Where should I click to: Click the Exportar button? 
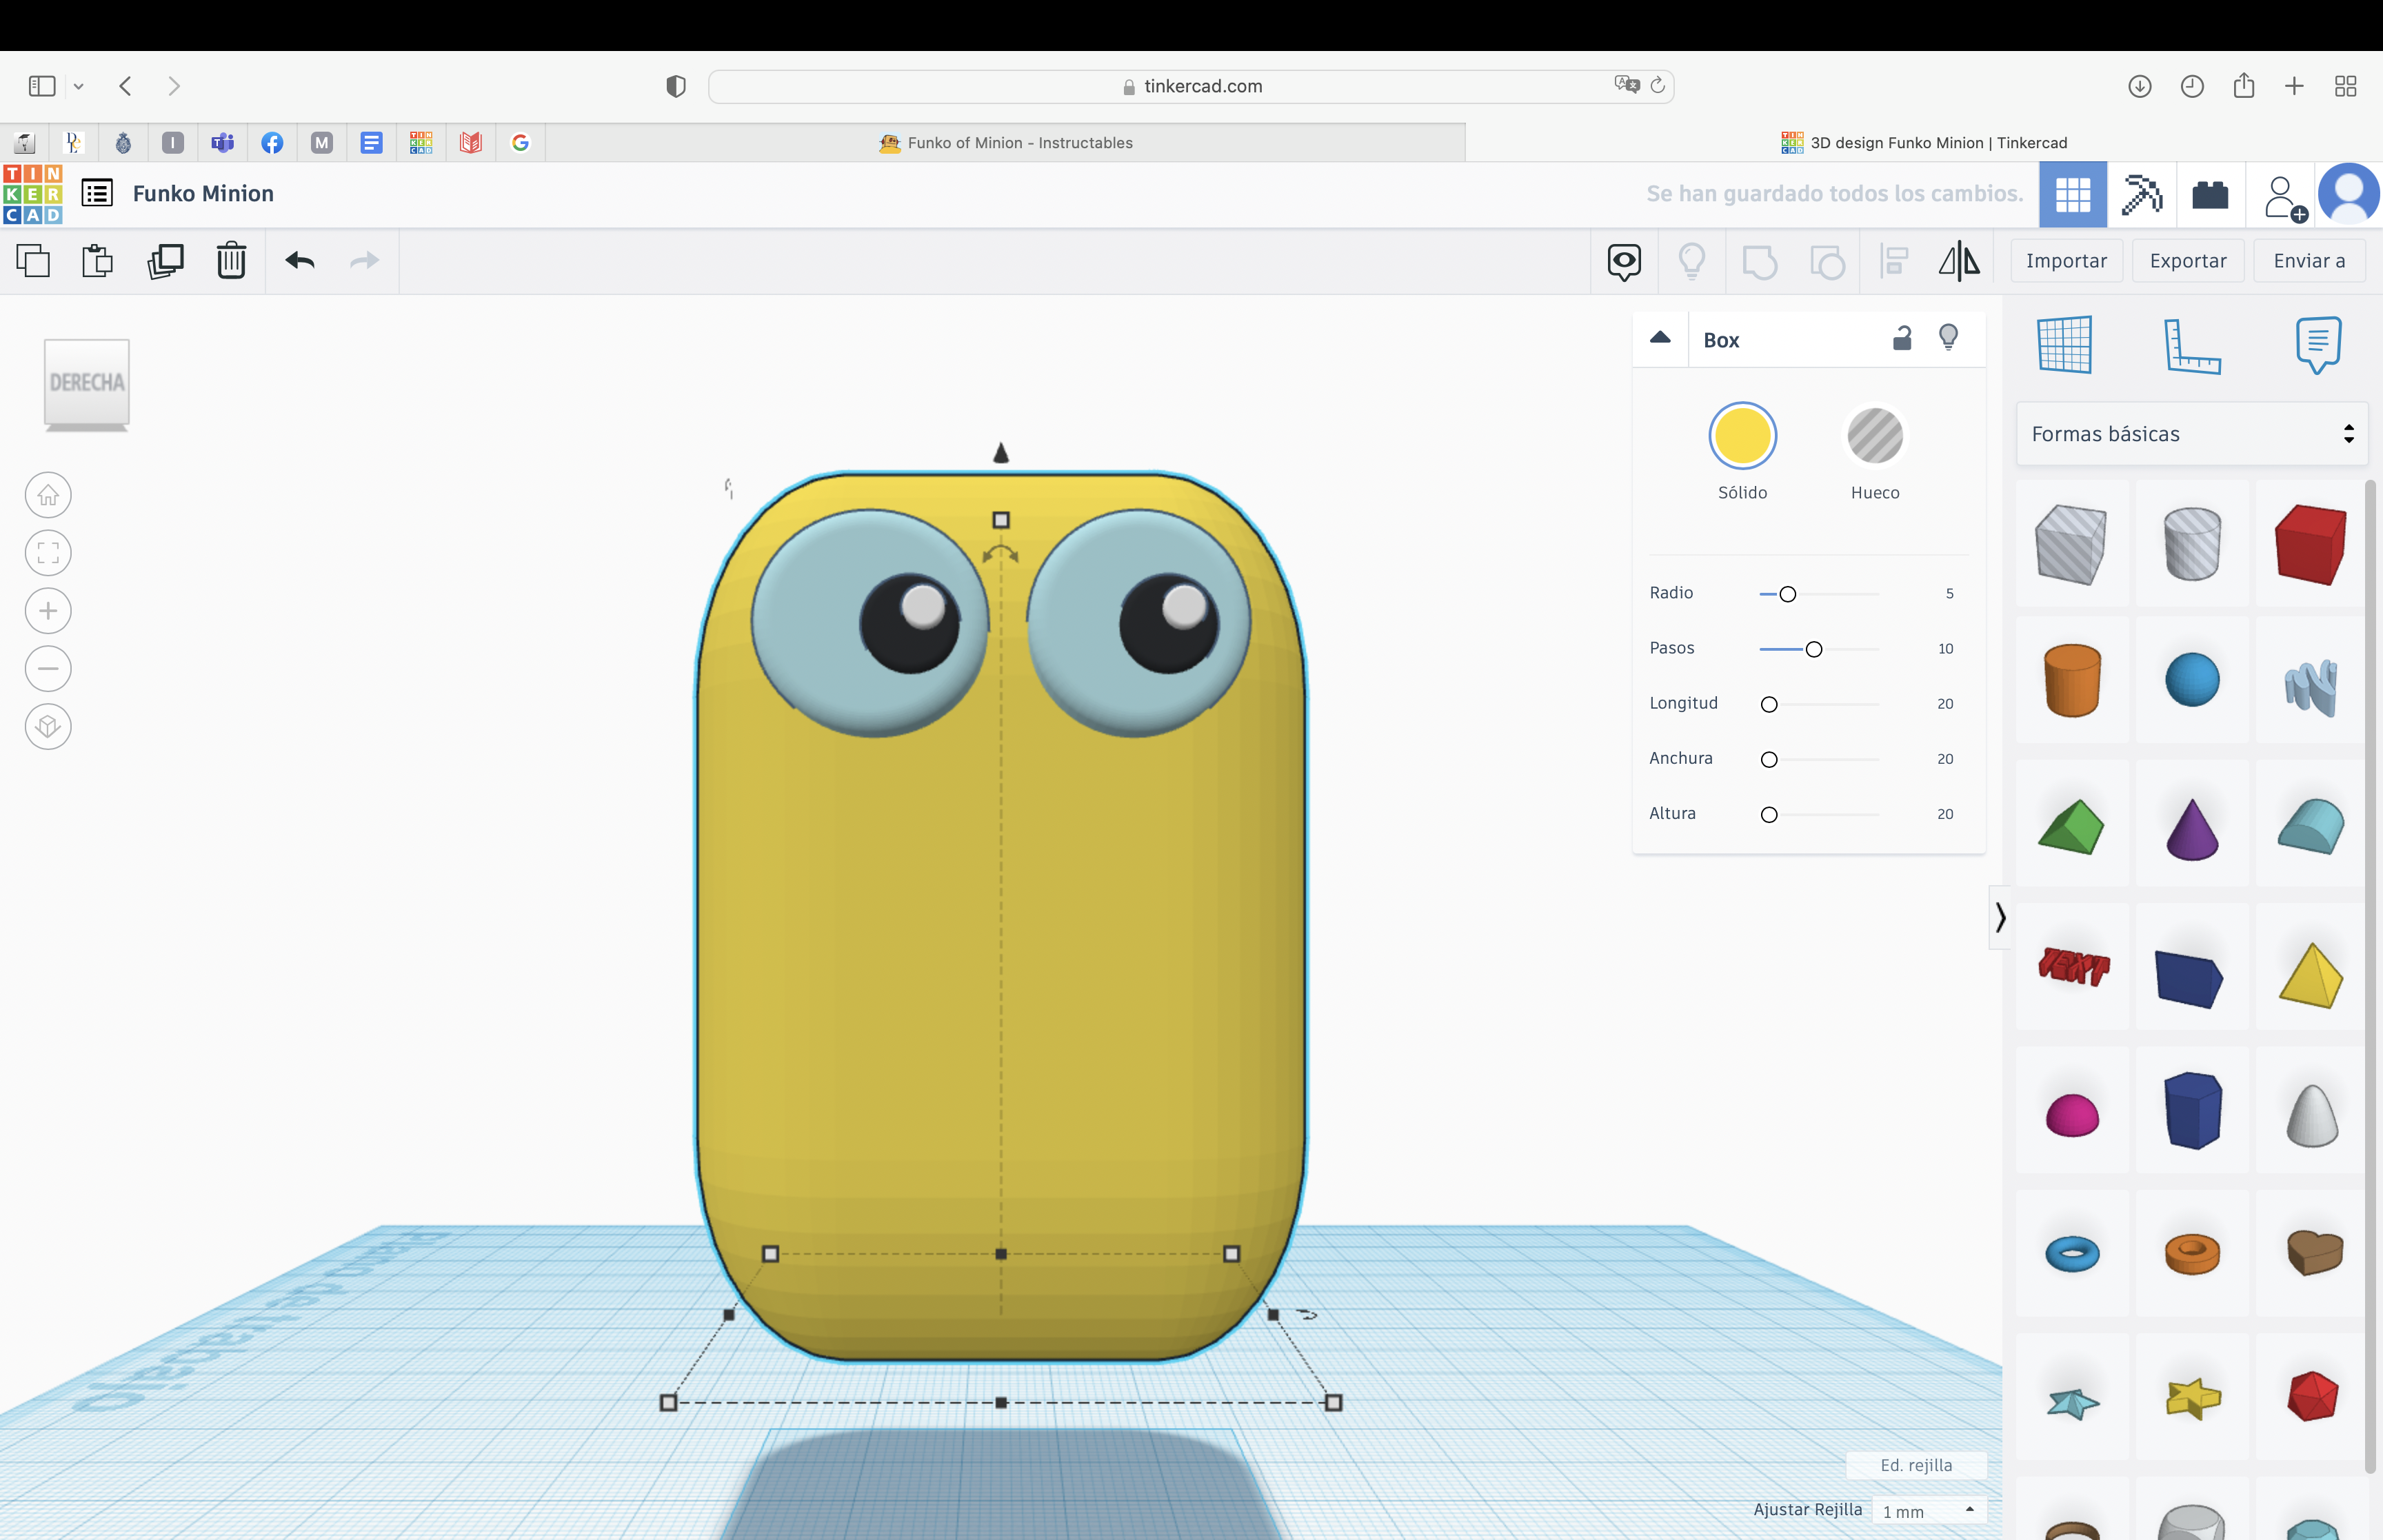(x=2188, y=261)
